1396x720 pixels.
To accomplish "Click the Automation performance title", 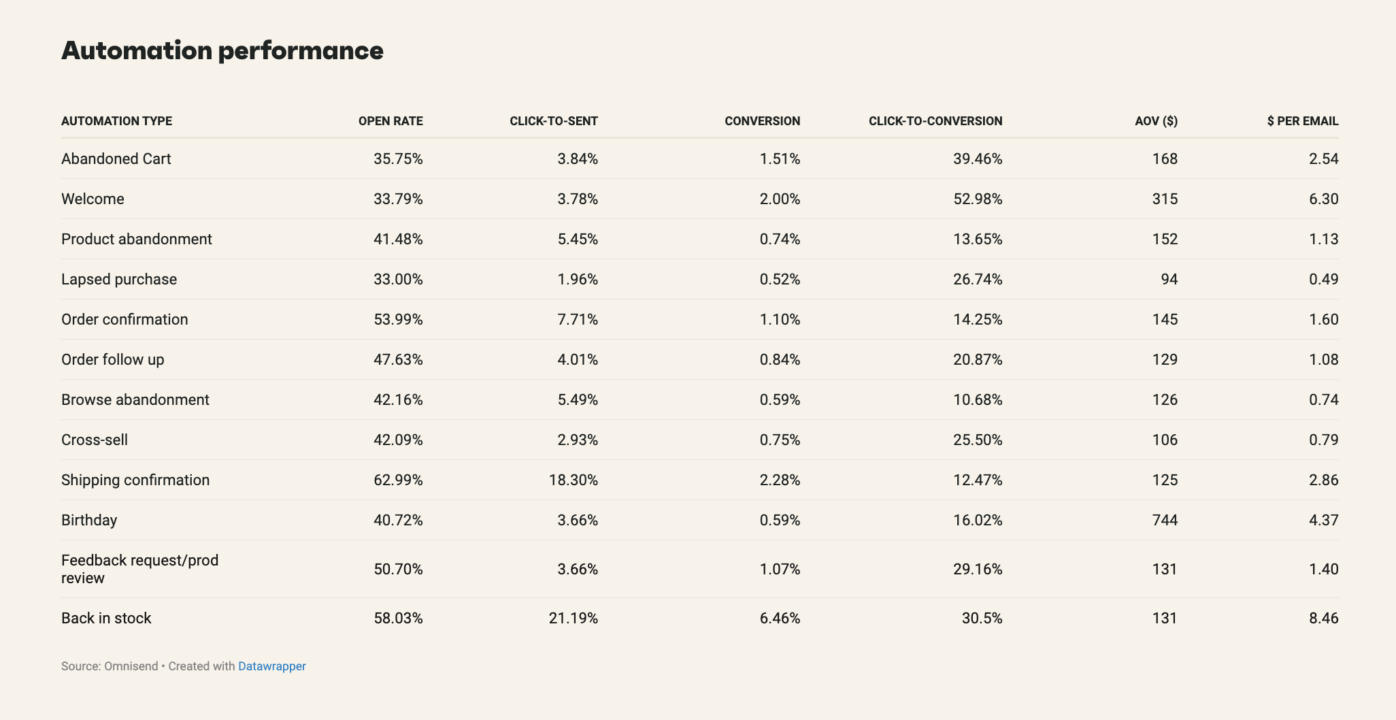I will [x=222, y=51].
